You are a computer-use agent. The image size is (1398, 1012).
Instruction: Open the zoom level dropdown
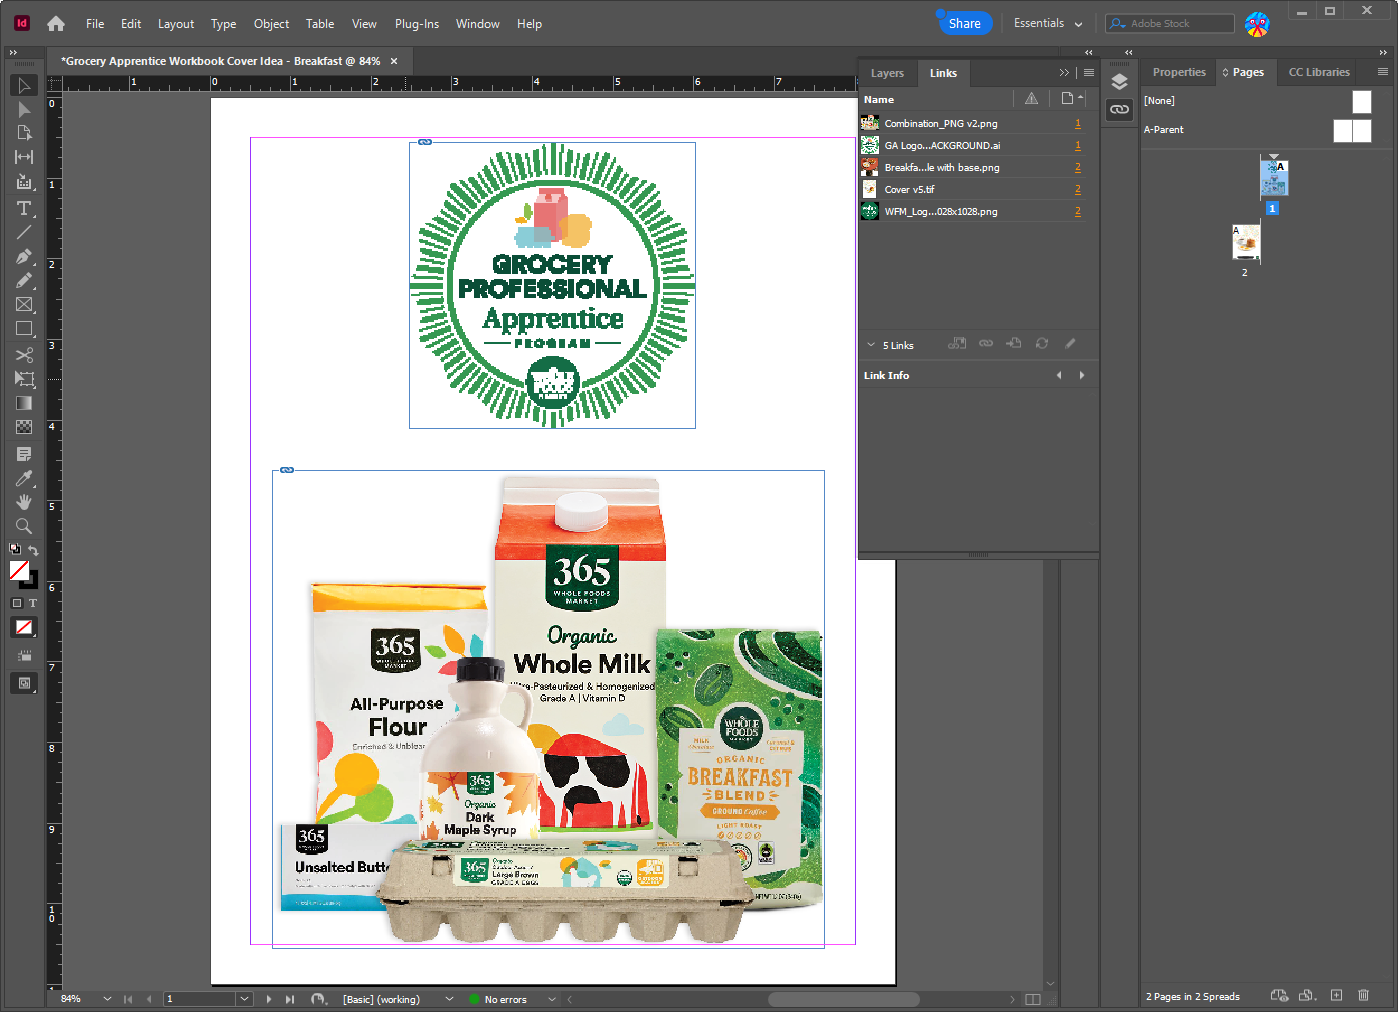tap(107, 999)
